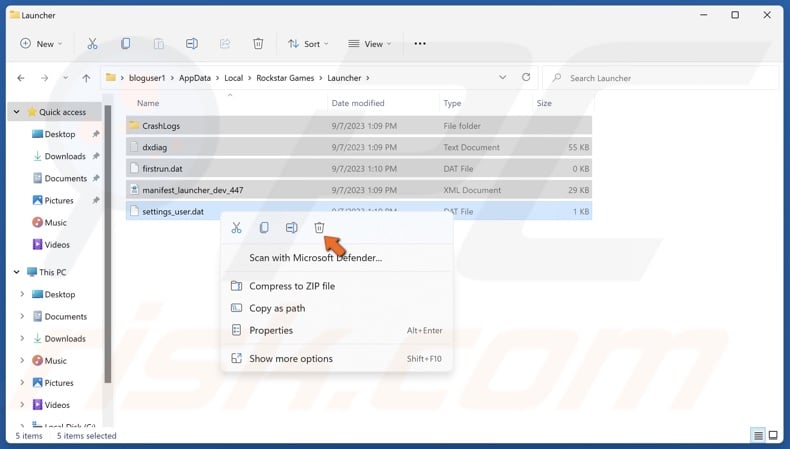Select the CrashLogs folder

(359, 126)
